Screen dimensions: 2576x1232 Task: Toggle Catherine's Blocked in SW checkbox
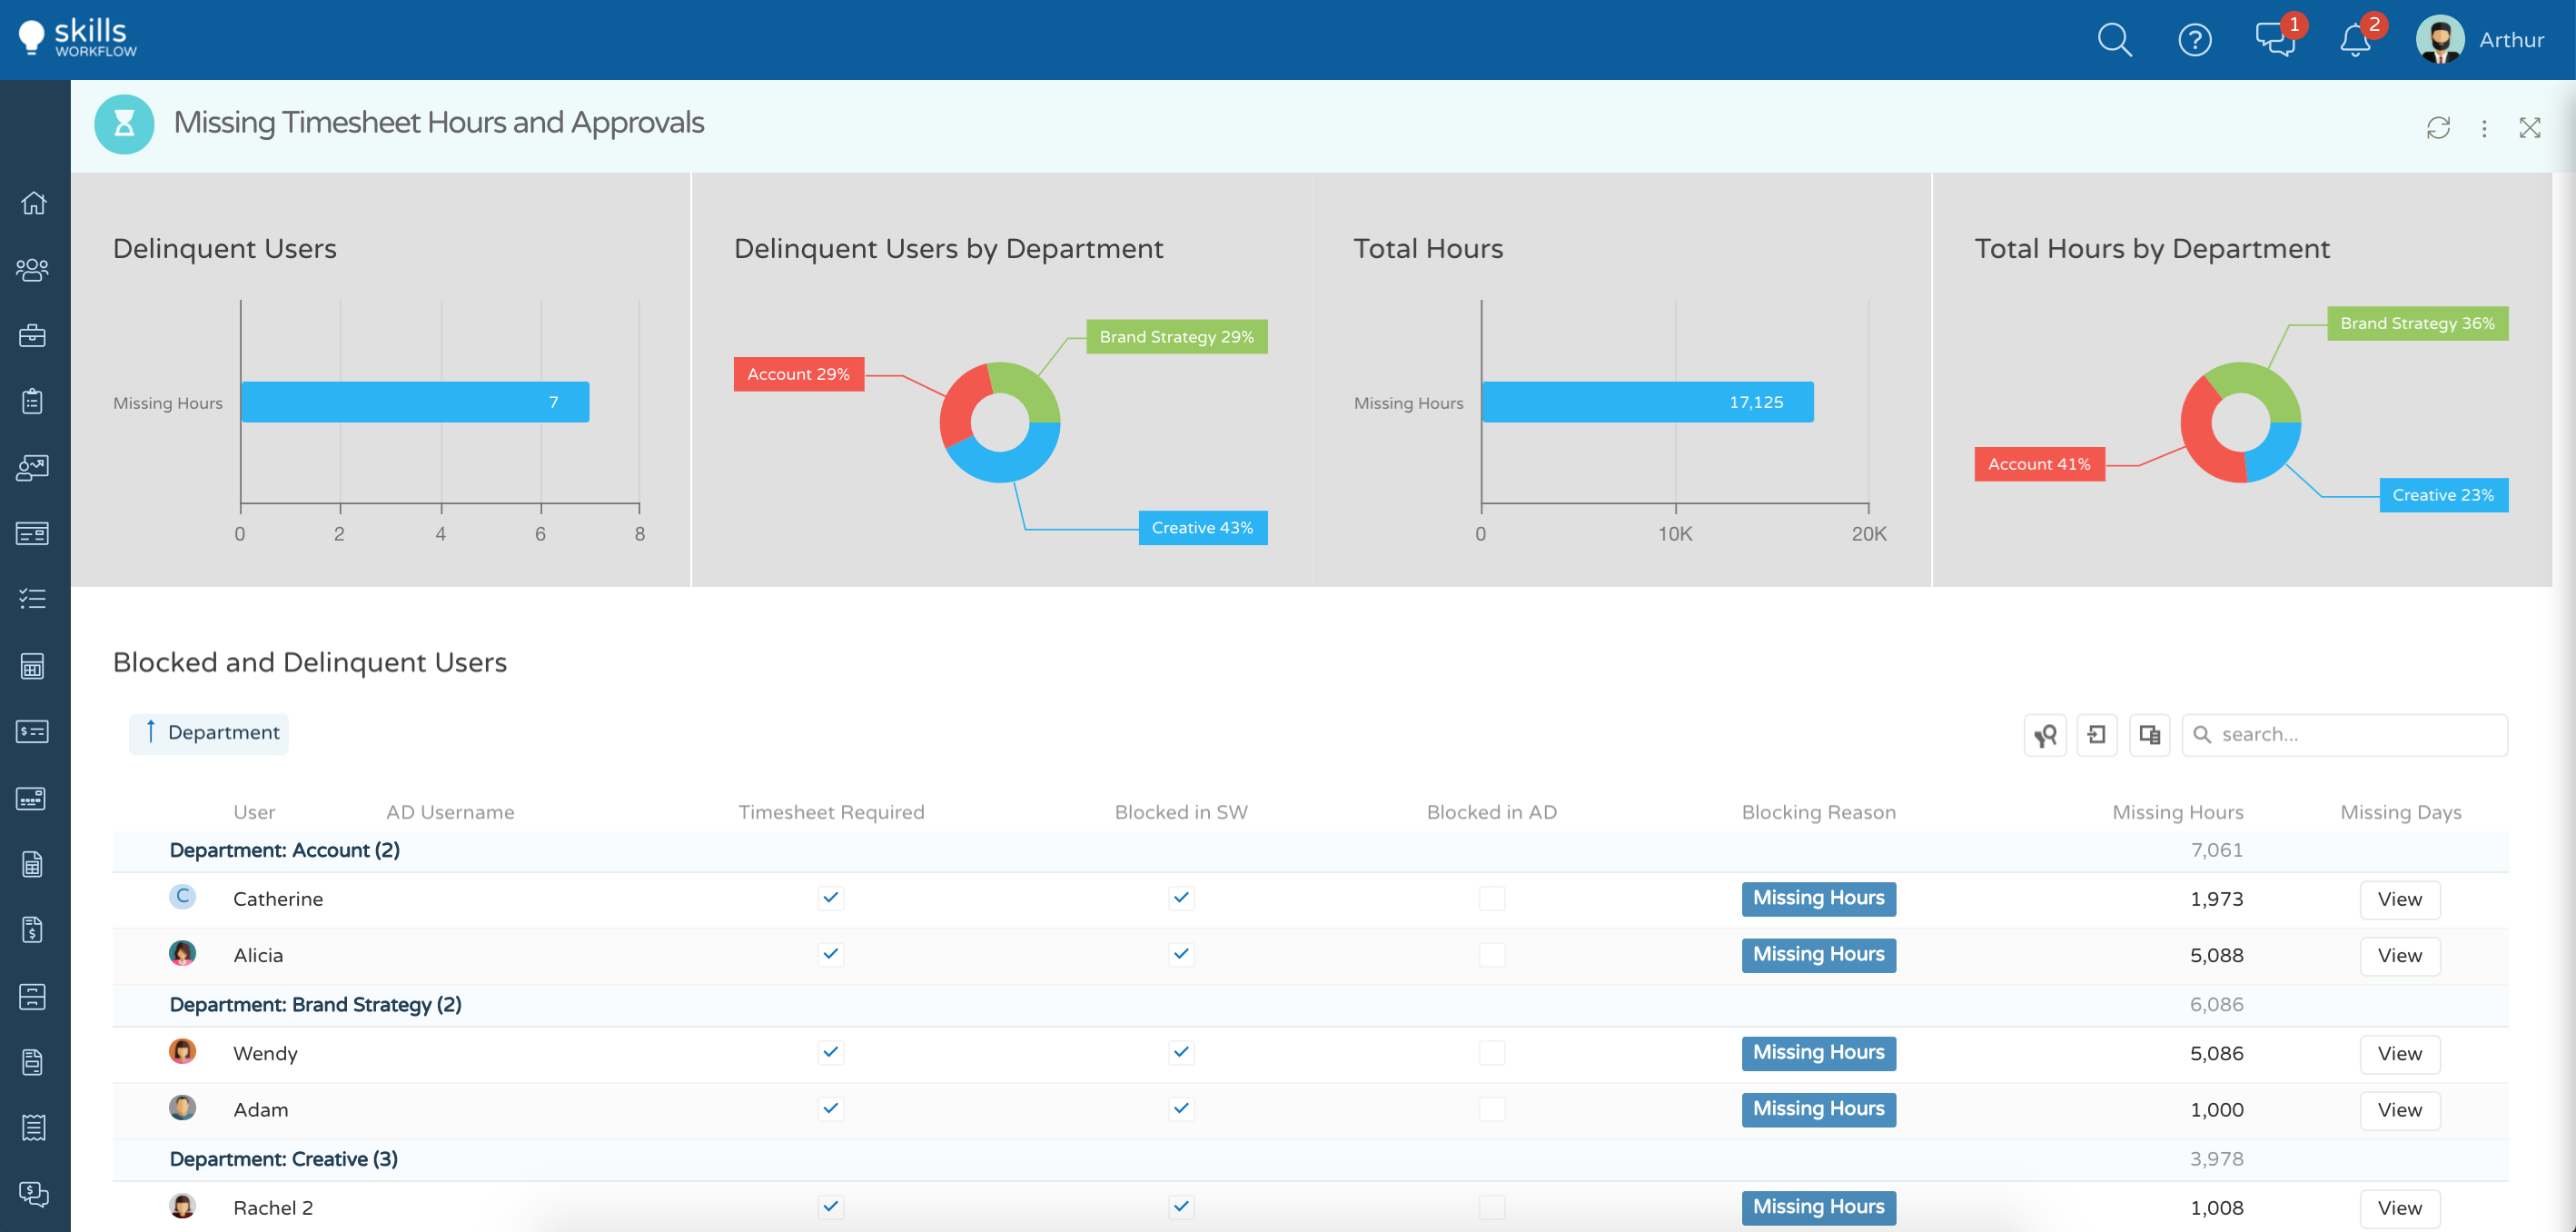[x=1181, y=898]
